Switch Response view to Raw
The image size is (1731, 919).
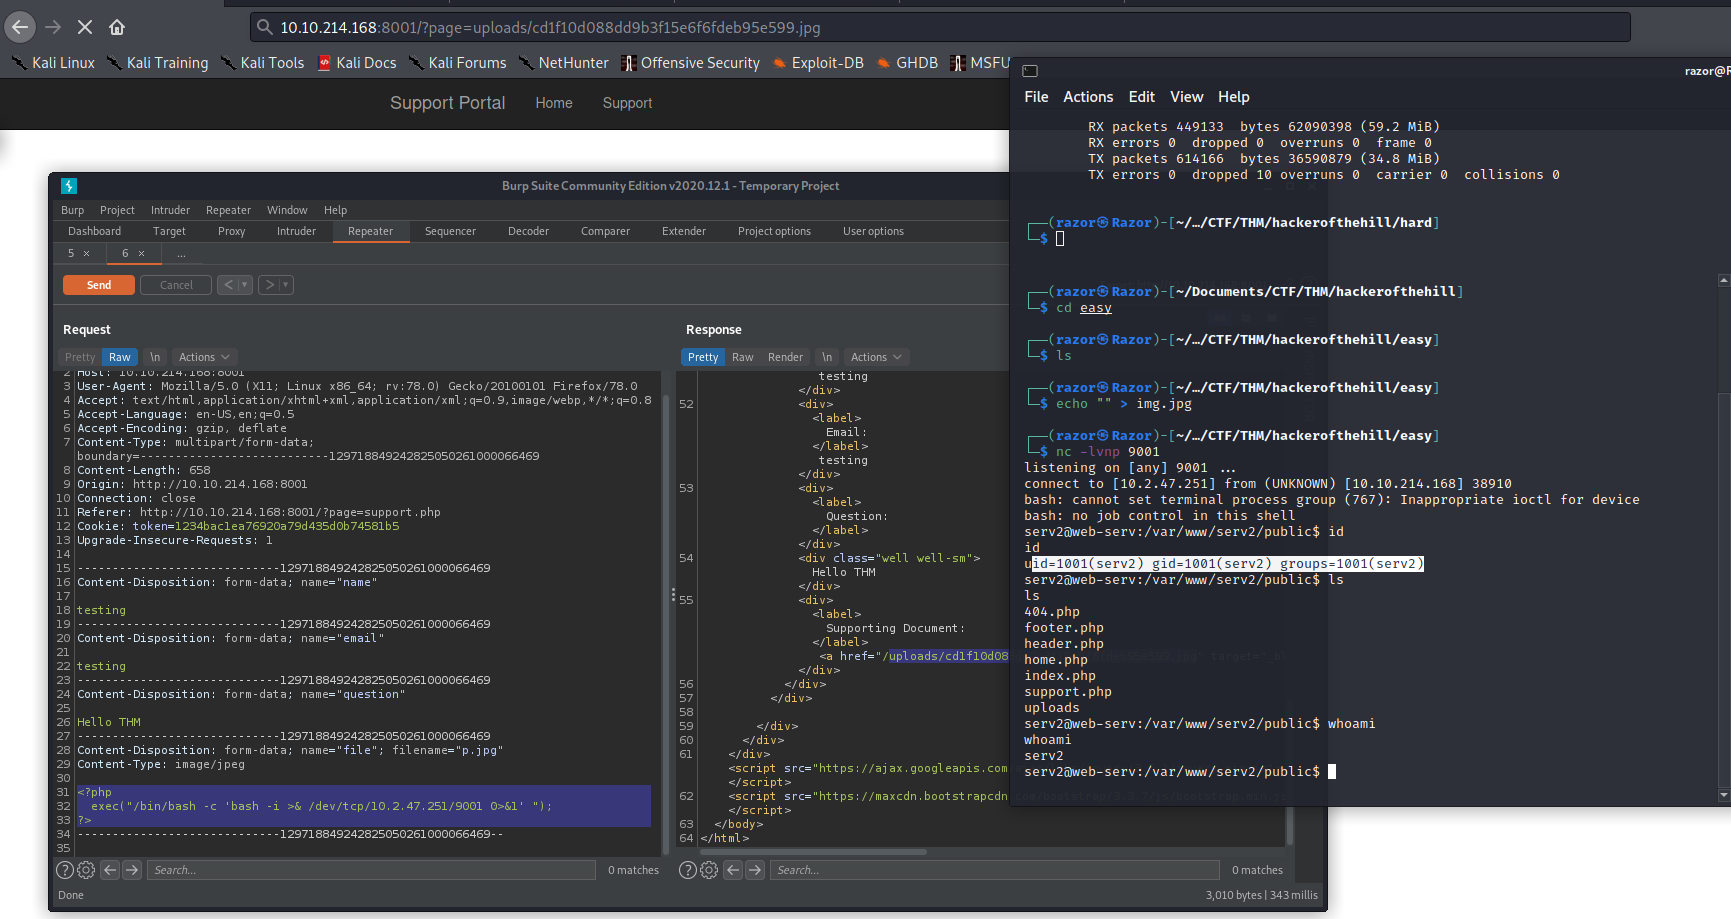pyautogui.click(x=743, y=357)
